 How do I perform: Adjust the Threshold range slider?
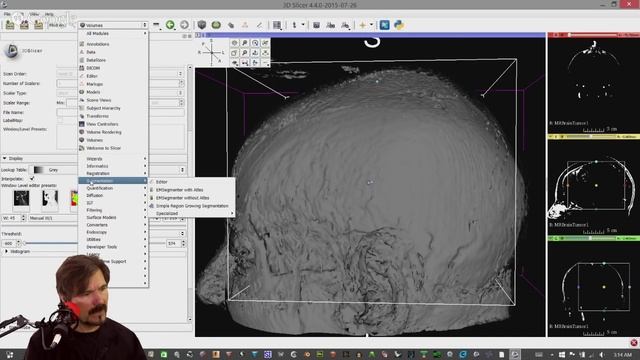pos(95,243)
